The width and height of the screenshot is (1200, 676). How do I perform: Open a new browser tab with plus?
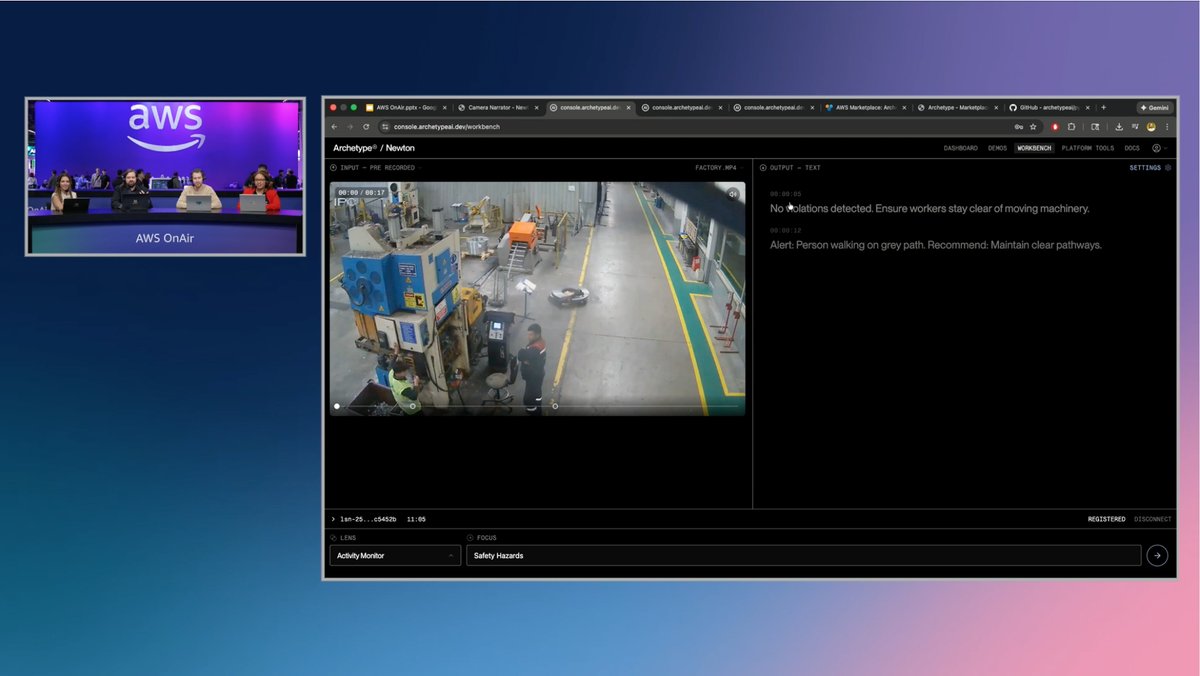tap(1104, 107)
